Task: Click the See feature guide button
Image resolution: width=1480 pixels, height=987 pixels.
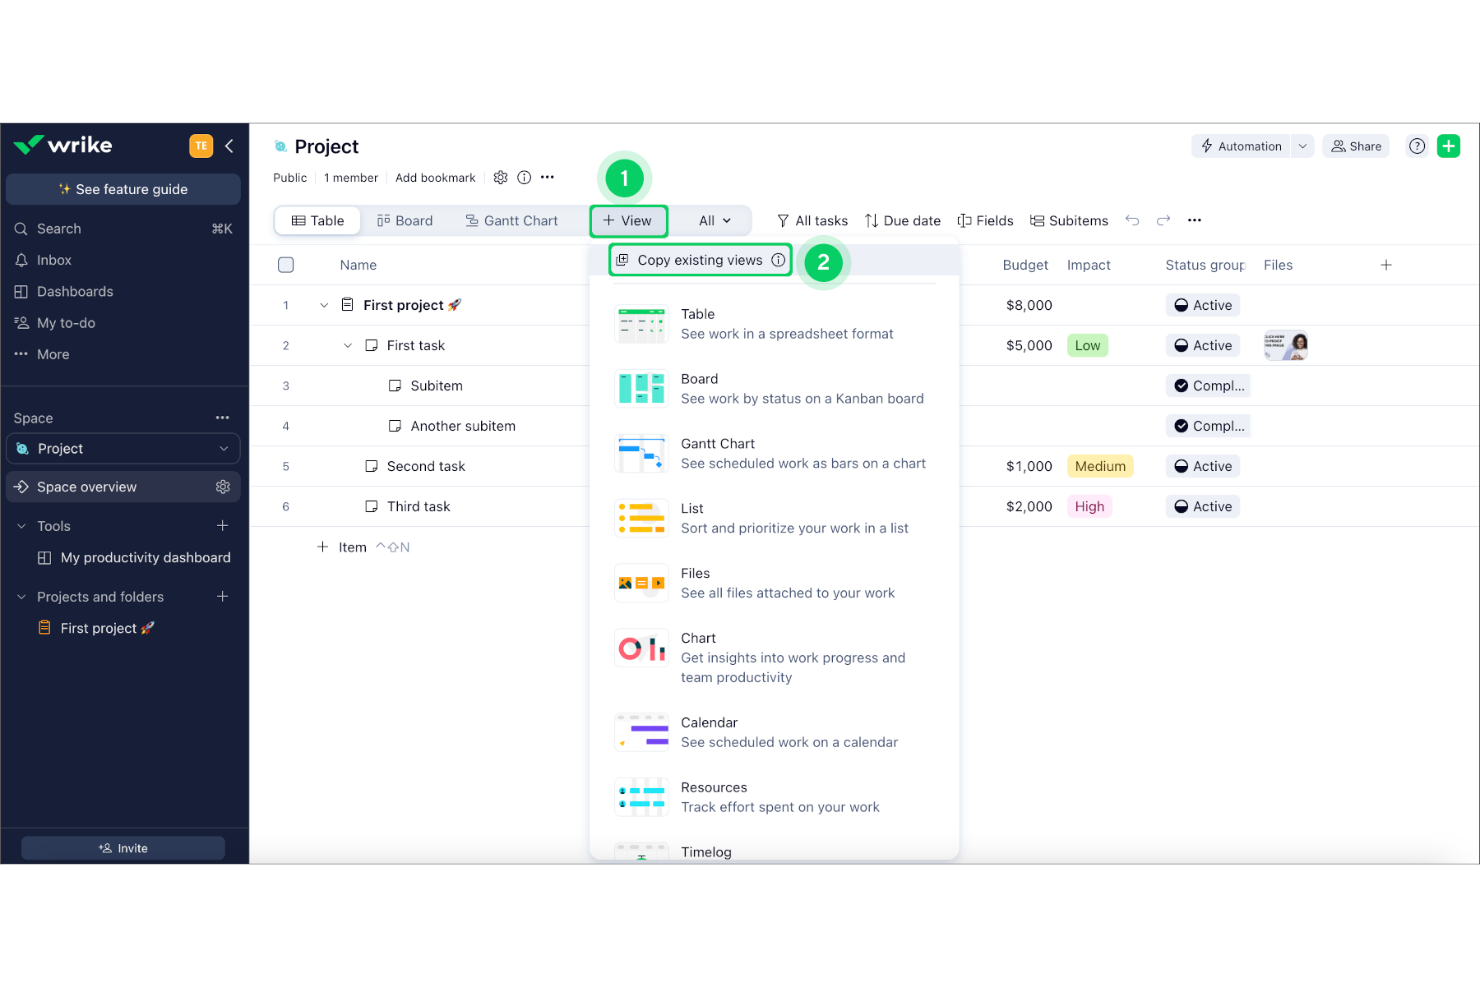Action: (123, 188)
